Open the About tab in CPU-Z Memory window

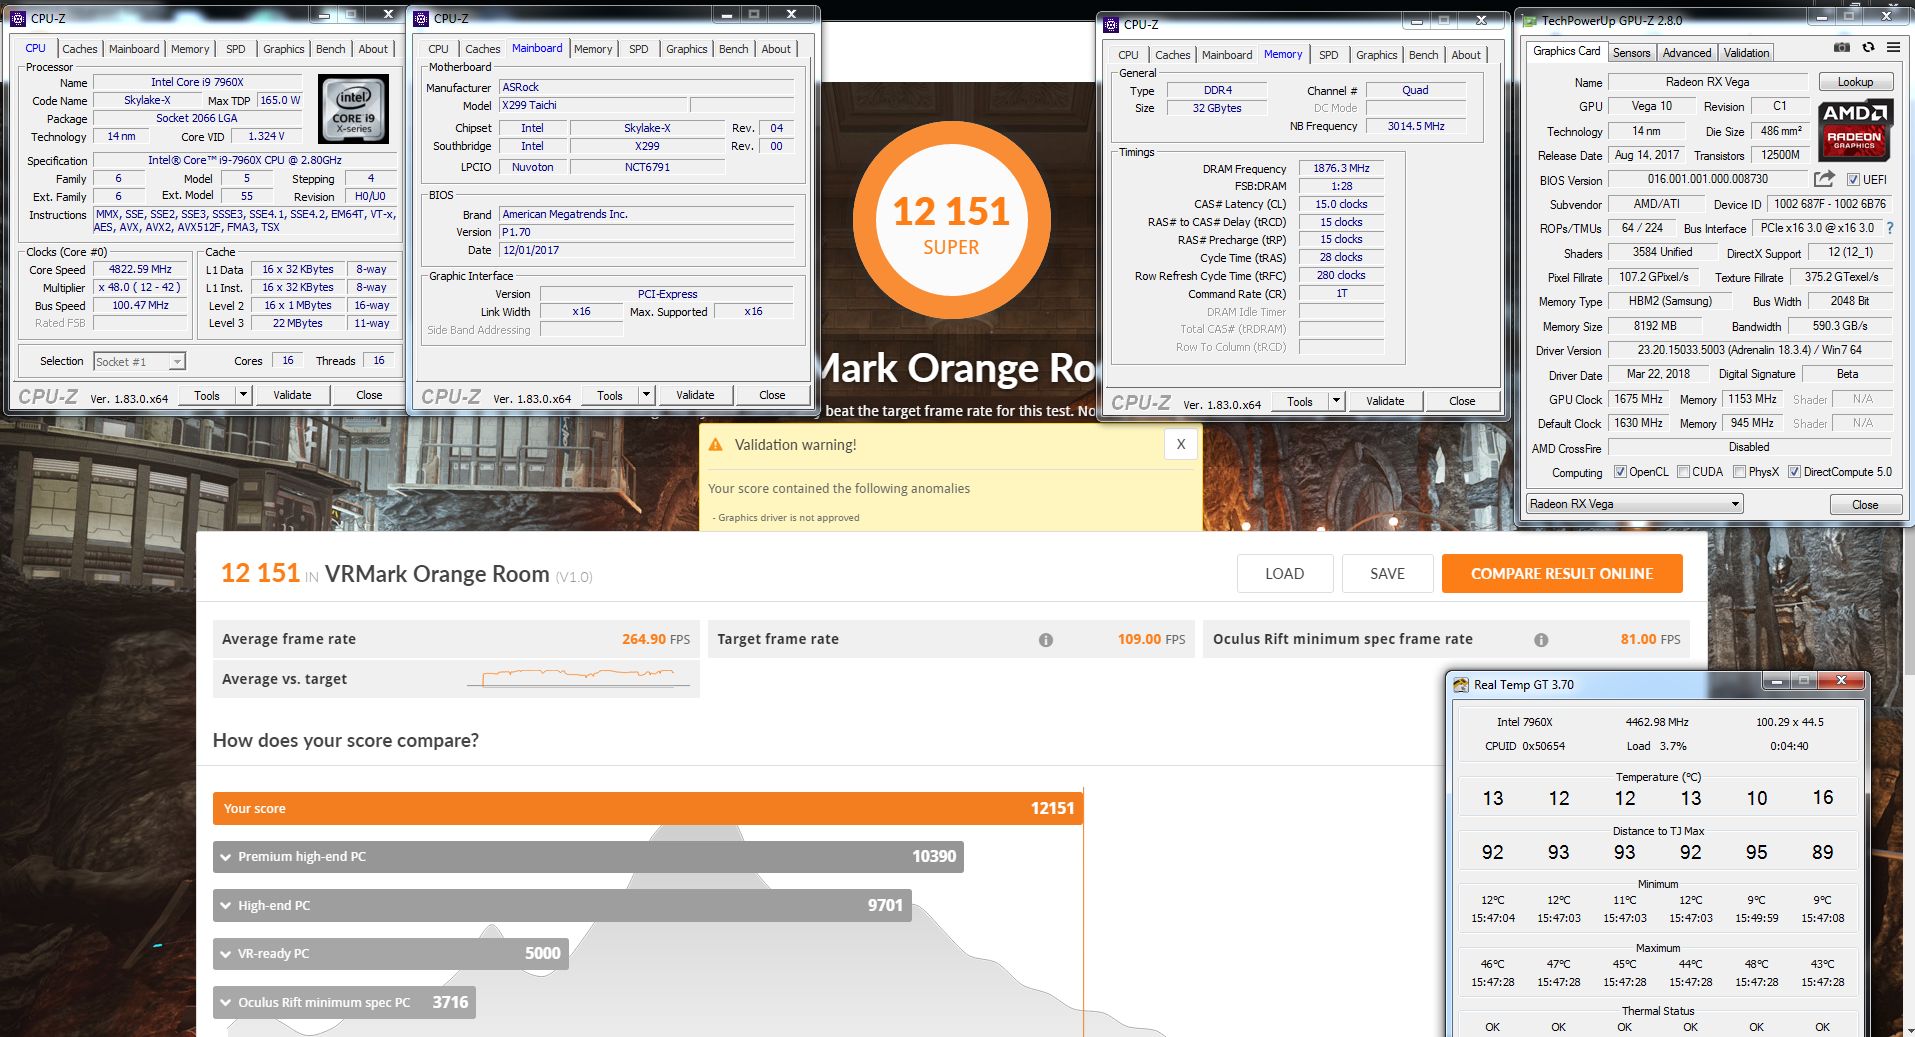pyautogui.click(x=1466, y=55)
